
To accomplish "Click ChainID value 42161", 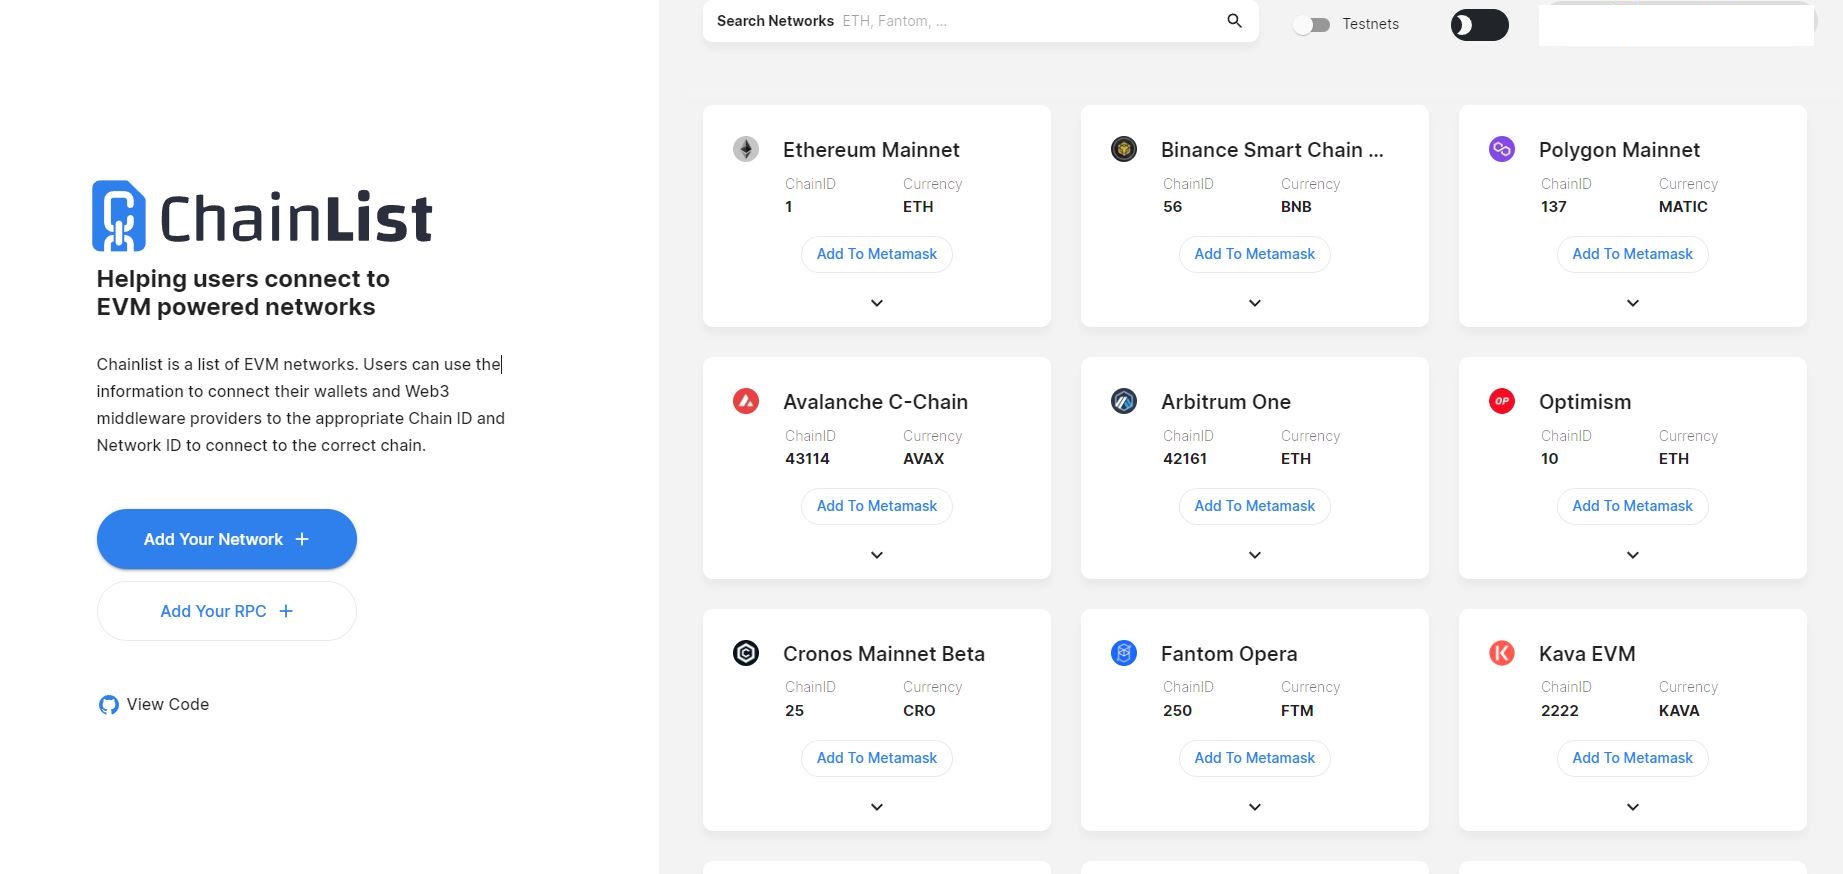I will coord(1185,459).
